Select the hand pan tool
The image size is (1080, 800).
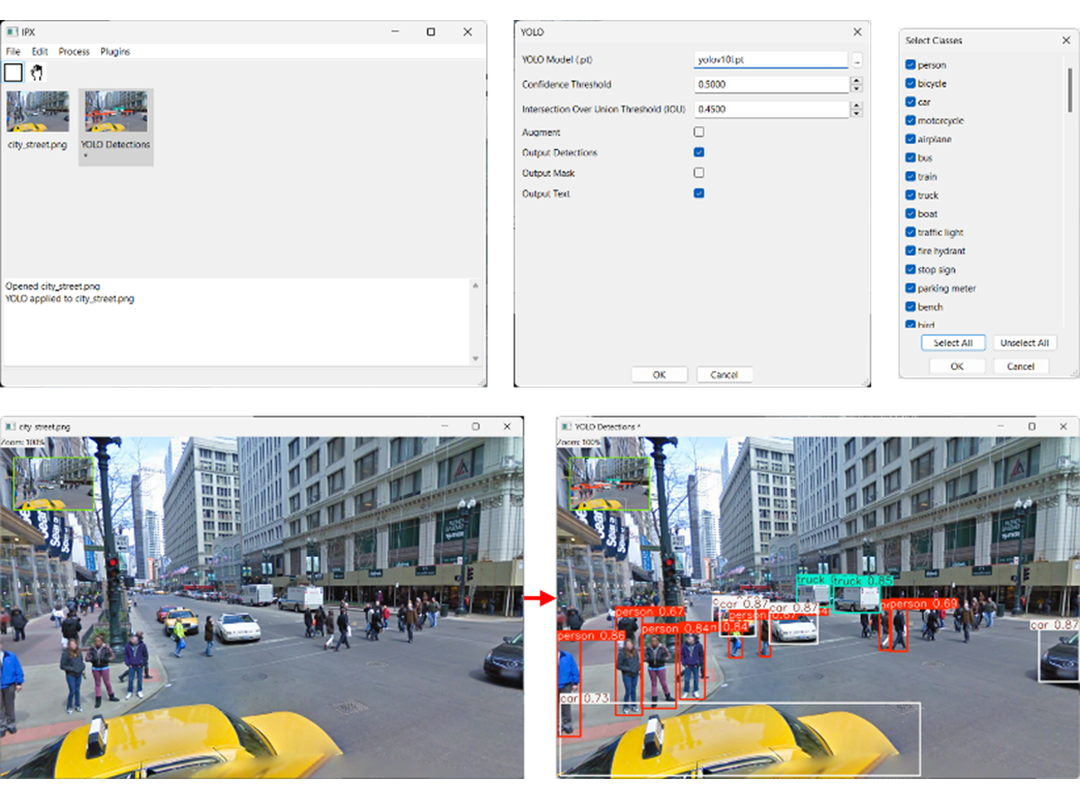(x=39, y=72)
